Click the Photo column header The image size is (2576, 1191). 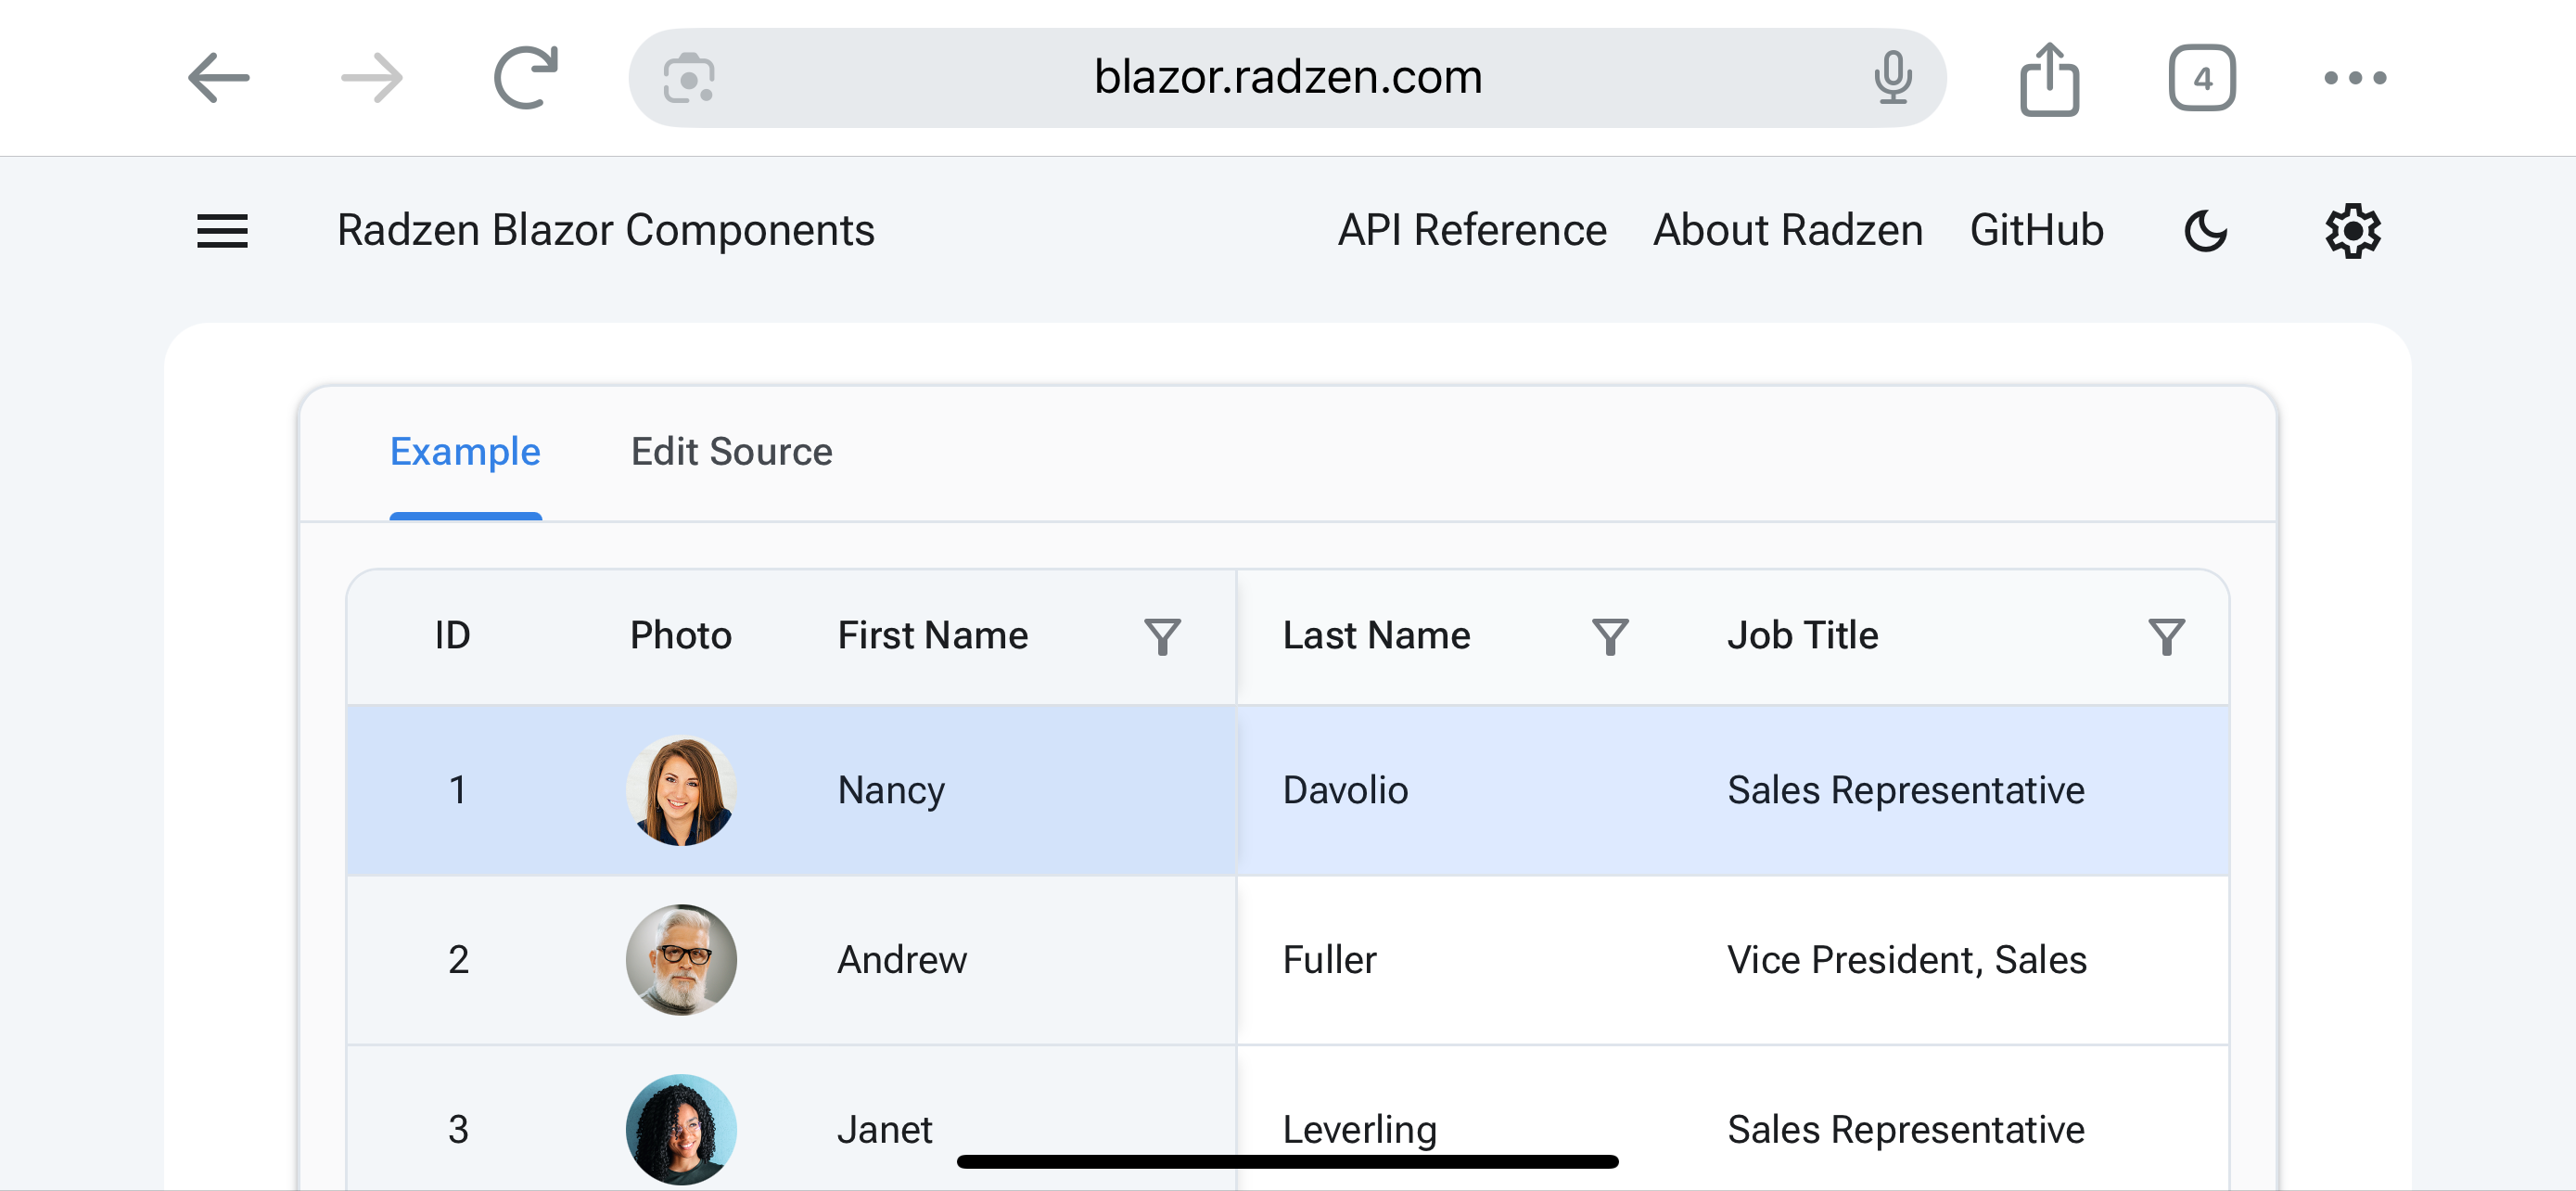(680, 636)
